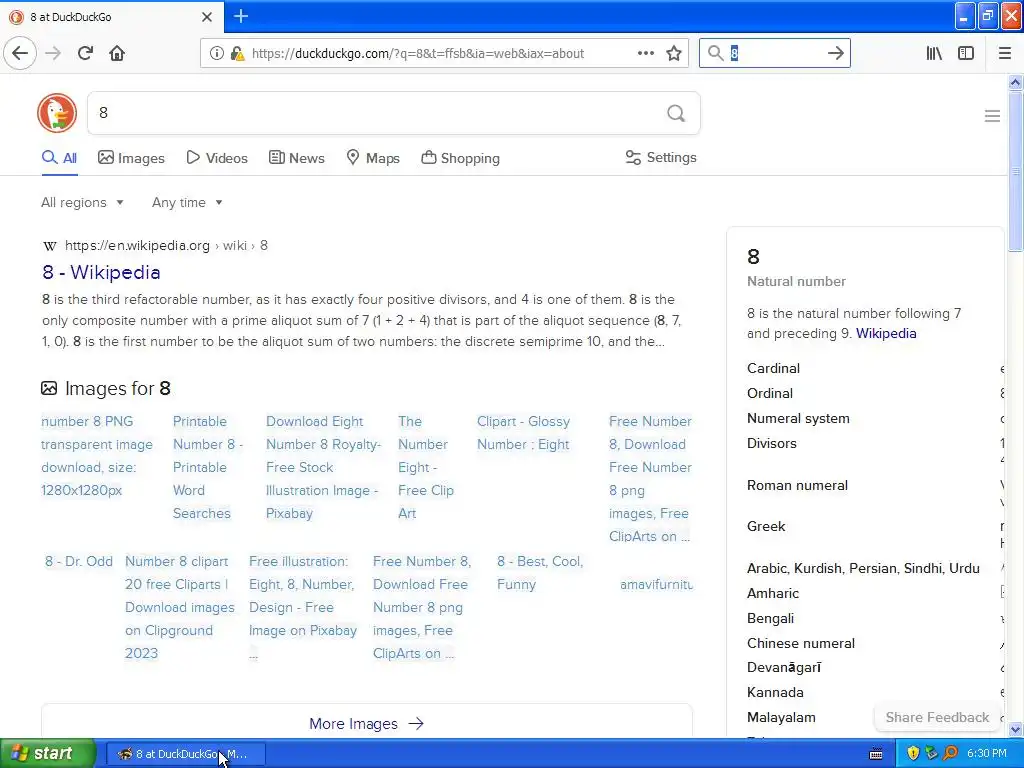
Task: Switch to the All results tab
Action: pos(59,158)
